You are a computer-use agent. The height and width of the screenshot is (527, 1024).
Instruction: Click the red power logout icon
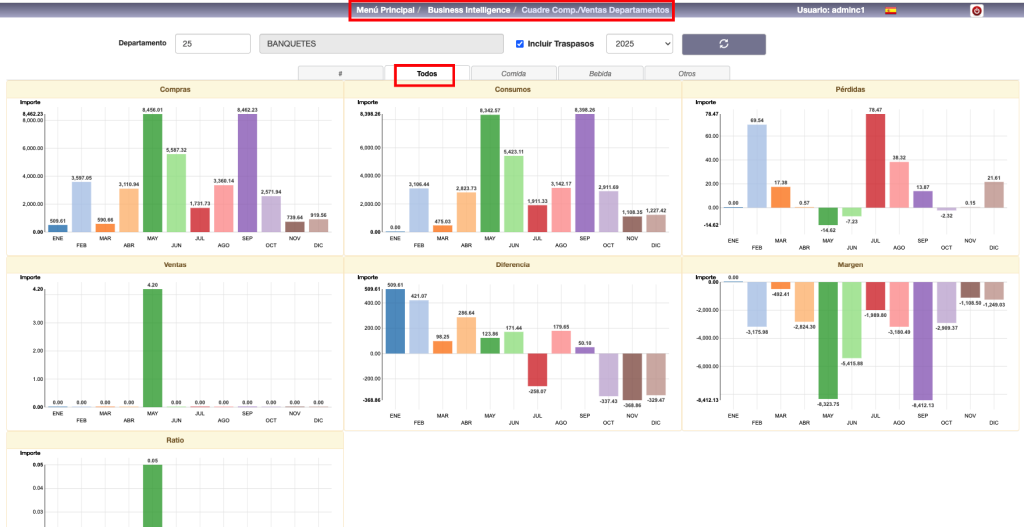[x=976, y=11]
